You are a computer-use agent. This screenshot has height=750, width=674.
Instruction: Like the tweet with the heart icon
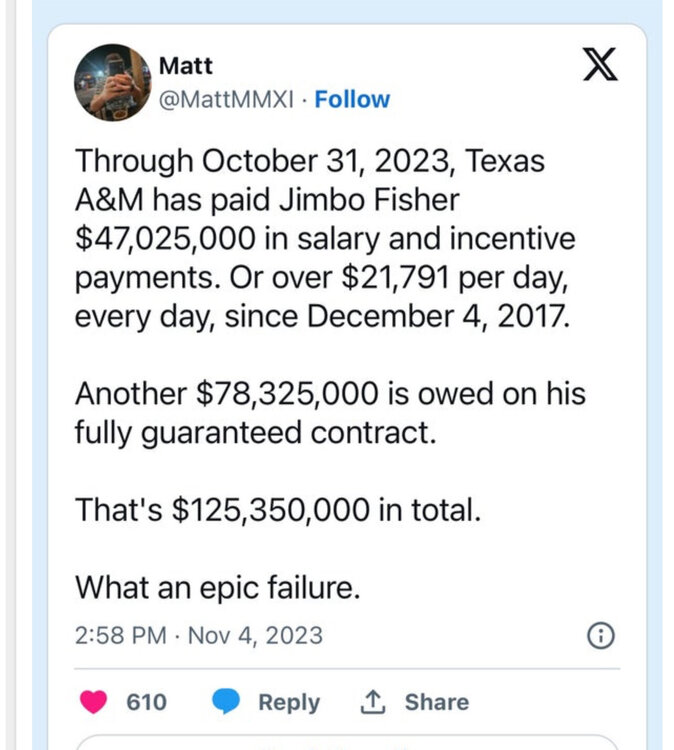click(x=95, y=702)
